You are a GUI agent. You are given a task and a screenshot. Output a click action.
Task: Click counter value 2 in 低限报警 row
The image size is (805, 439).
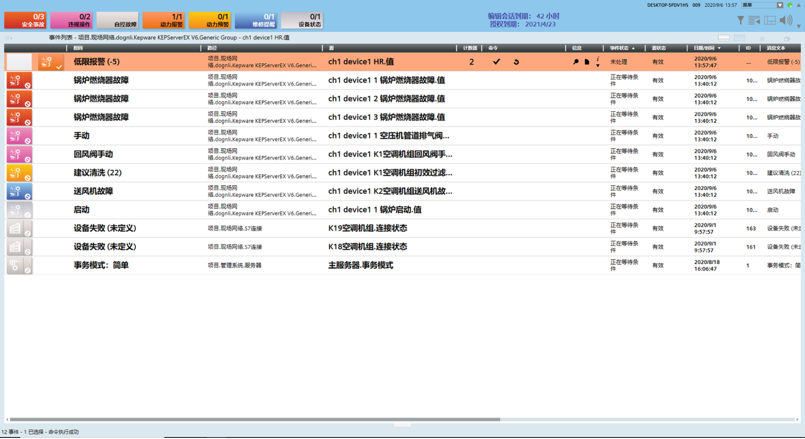pyautogui.click(x=471, y=62)
